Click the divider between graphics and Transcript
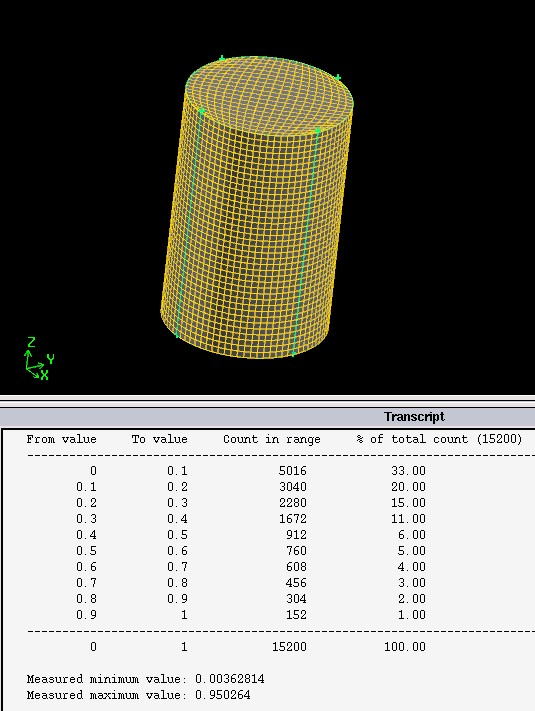 pos(268,399)
